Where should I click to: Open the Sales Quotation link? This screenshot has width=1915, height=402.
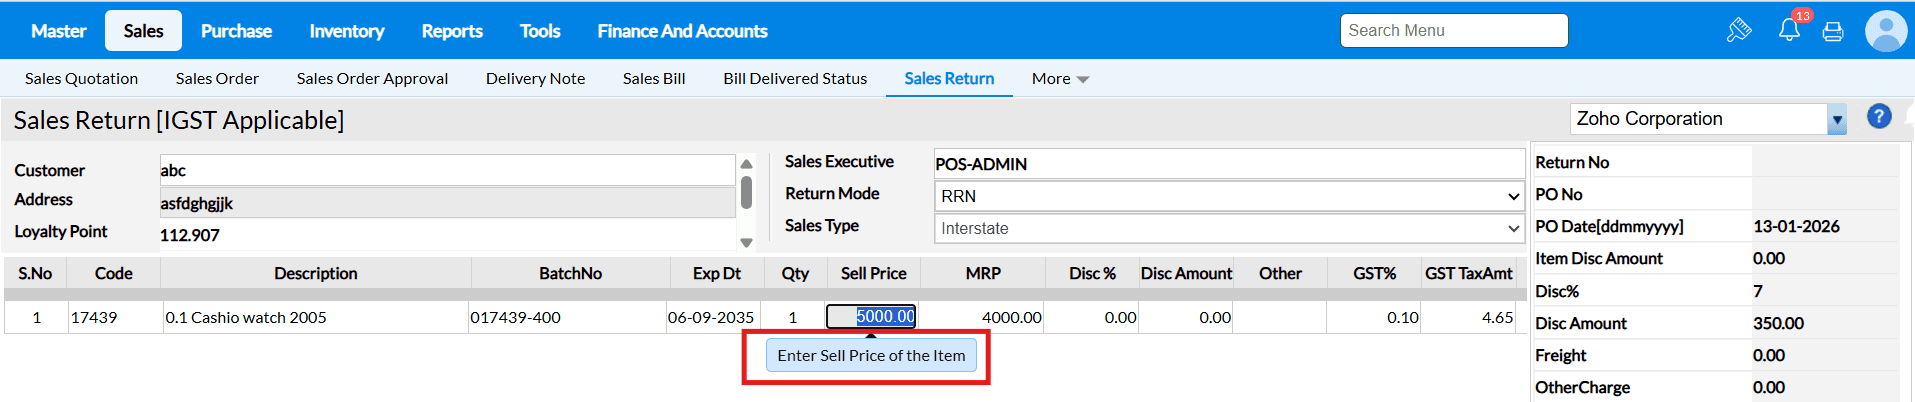point(81,78)
